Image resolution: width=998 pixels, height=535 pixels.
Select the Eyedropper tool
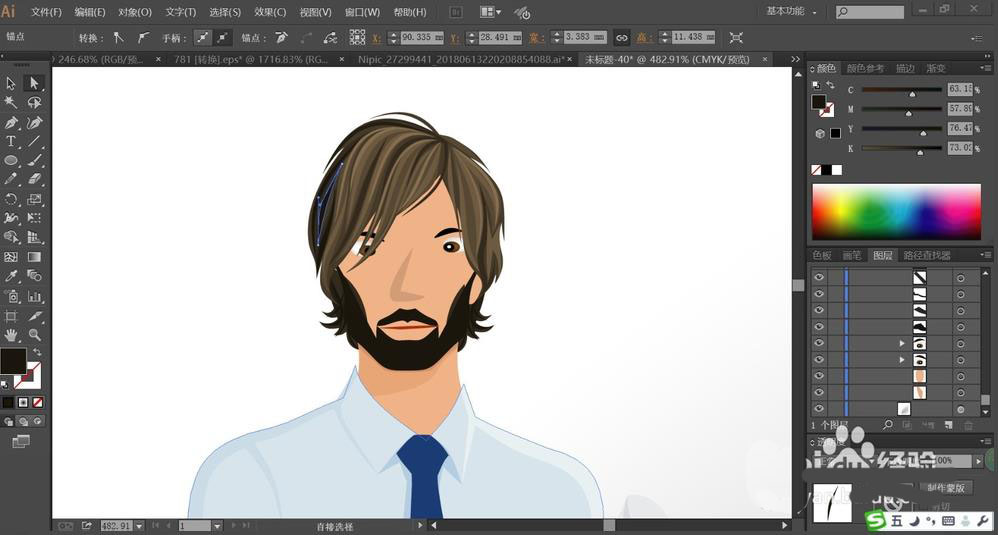[x=11, y=275]
